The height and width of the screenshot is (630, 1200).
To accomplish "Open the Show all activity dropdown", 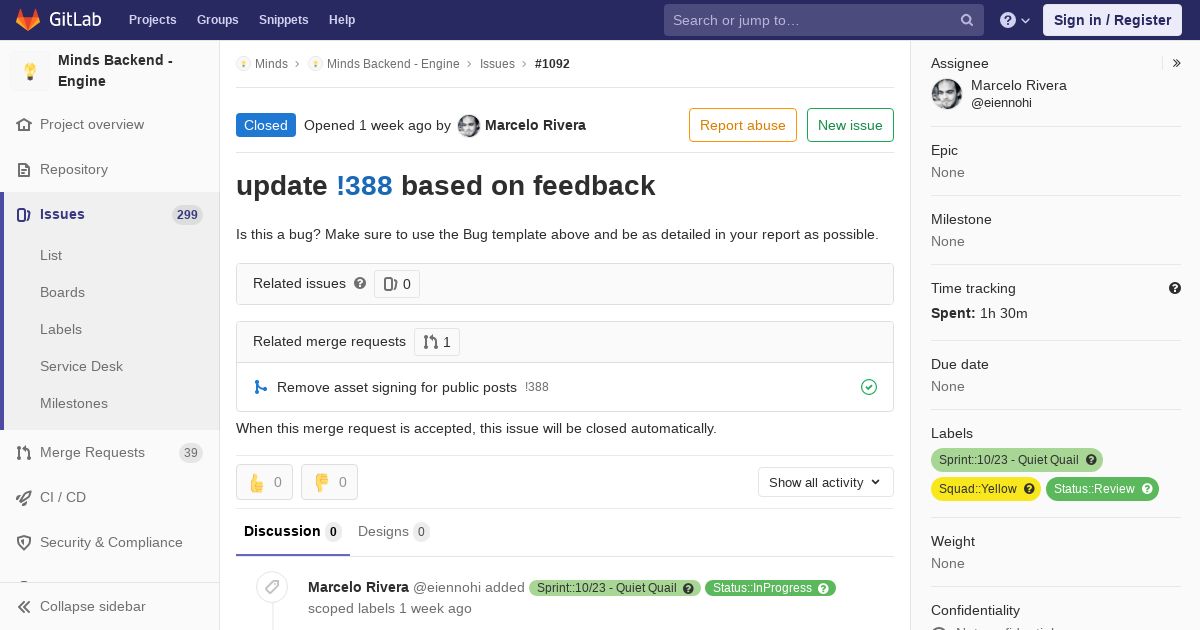I will (x=826, y=482).
